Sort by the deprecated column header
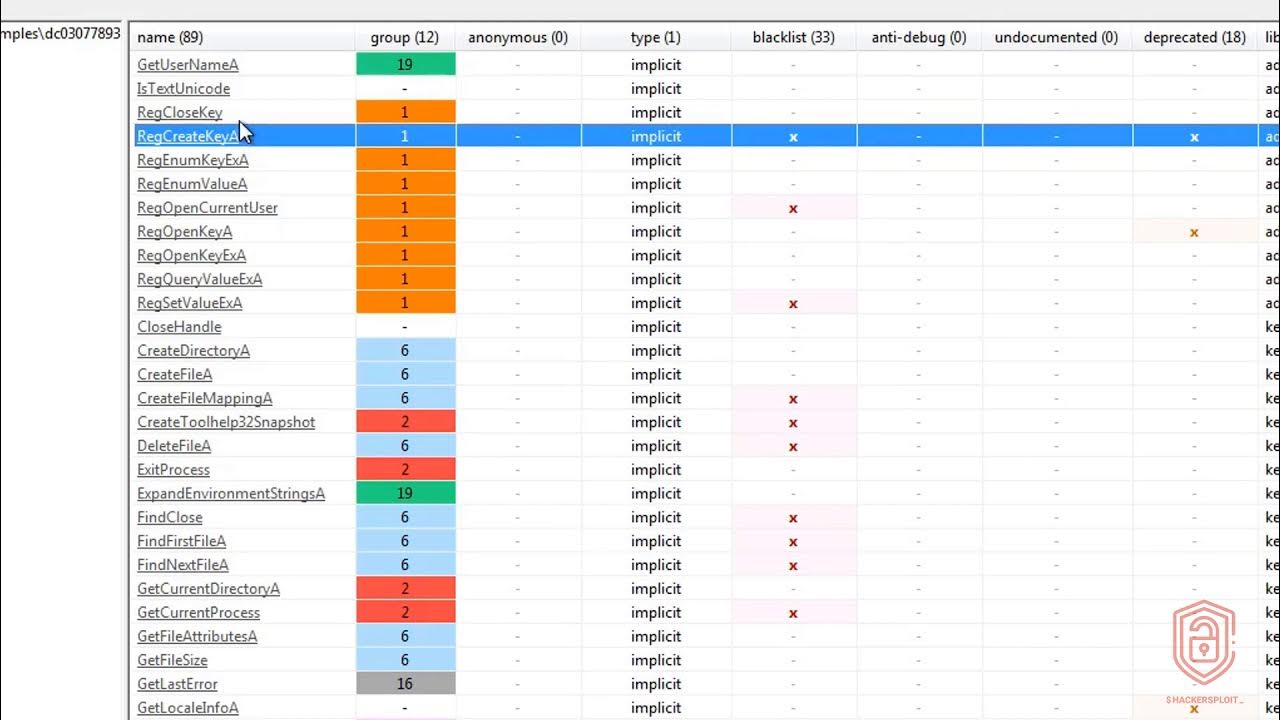Image resolution: width=1280 pixels, height=720 pixels. click(1194, 37)
